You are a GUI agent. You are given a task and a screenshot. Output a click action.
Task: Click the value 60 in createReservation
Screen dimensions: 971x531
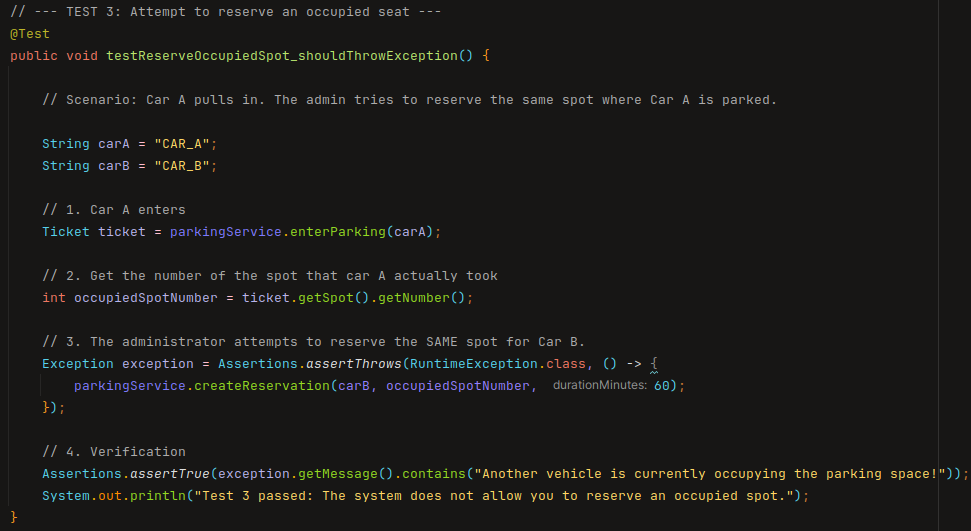pyautogui.click(x=662, y=386)
